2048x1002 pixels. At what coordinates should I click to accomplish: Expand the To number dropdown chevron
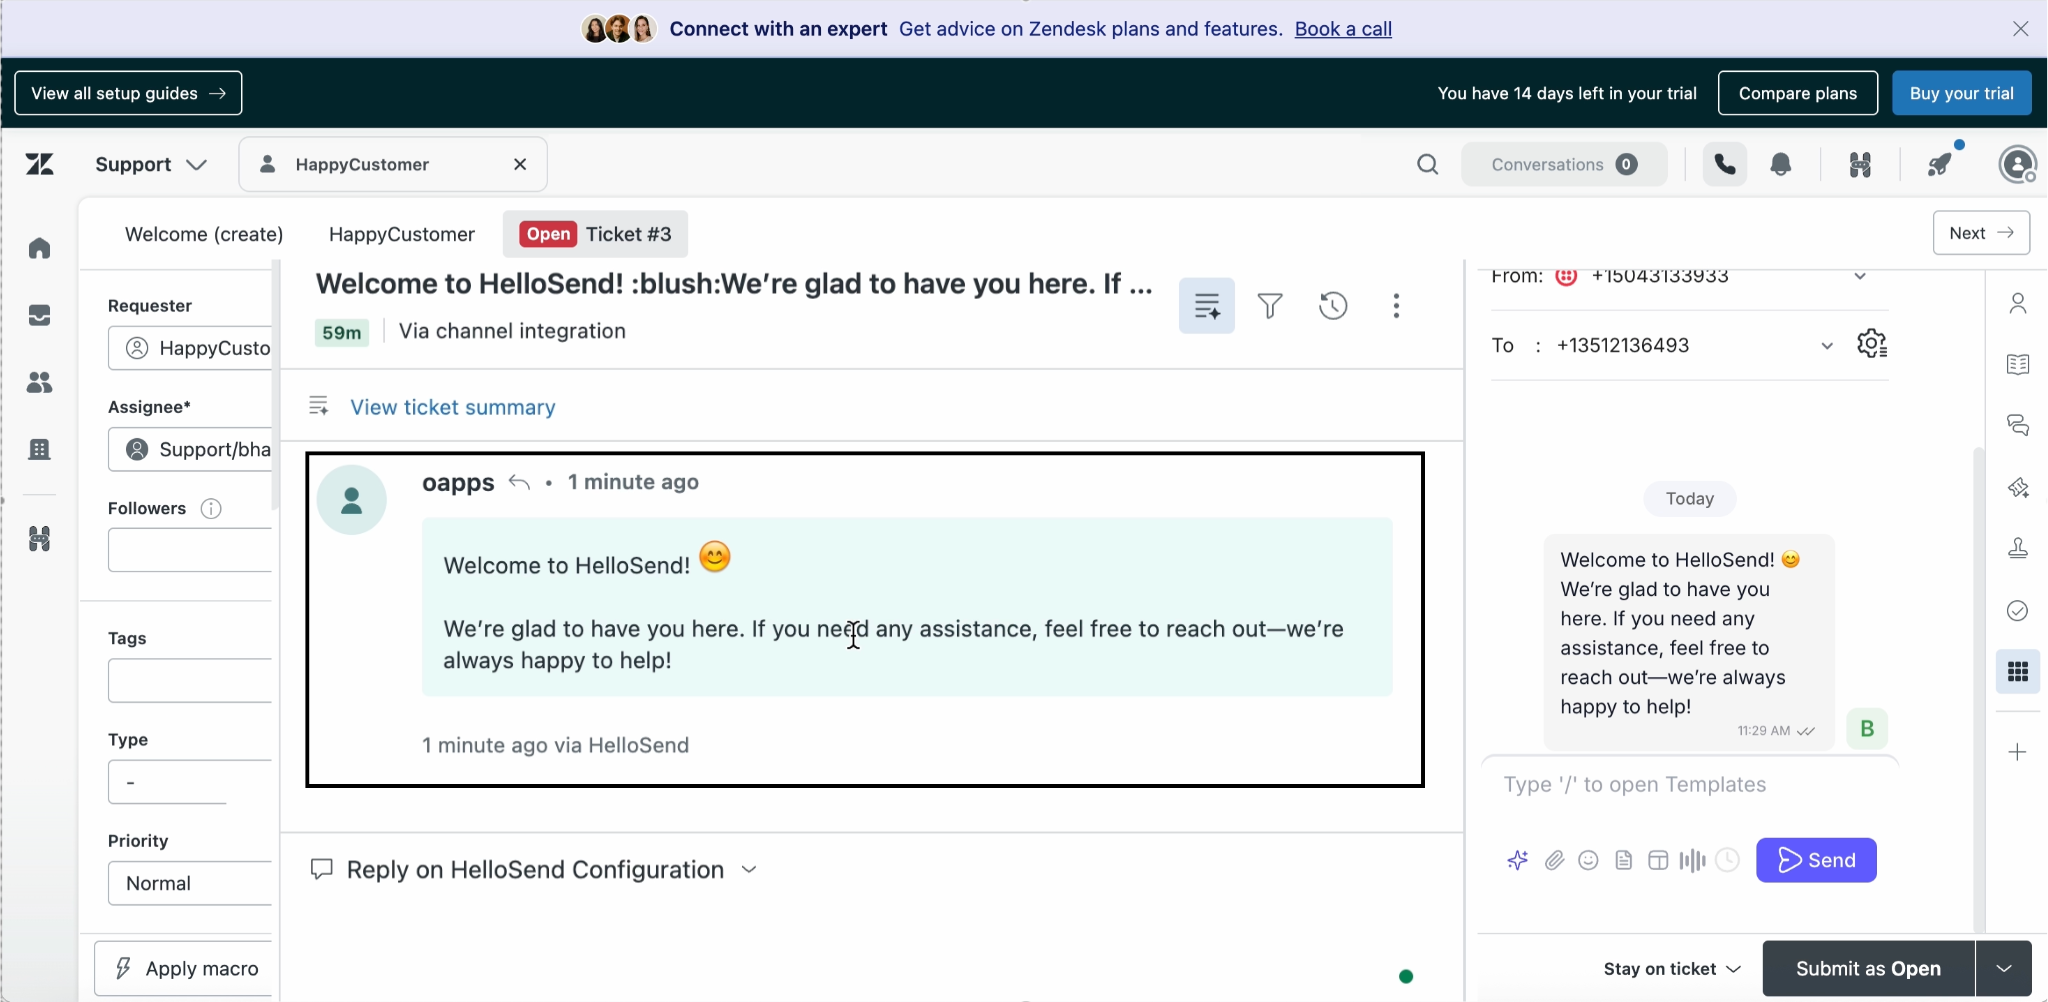click(x=1827, y=346)
